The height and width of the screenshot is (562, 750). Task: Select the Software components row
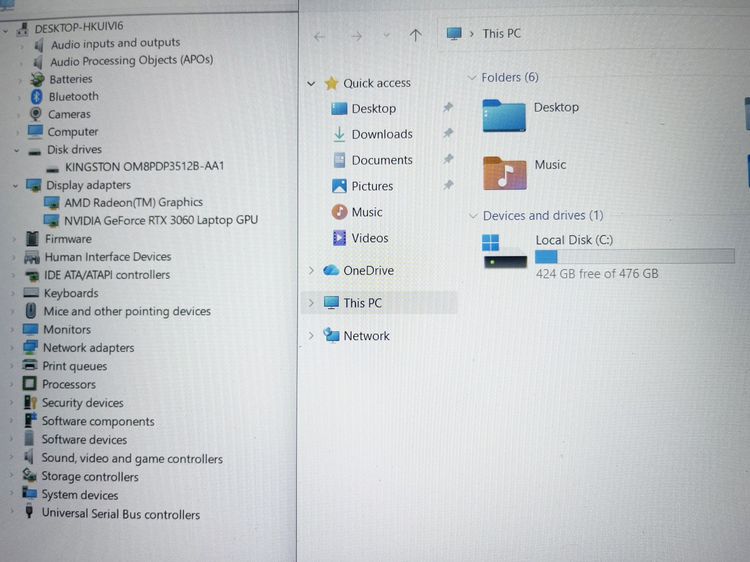[98, 421]
